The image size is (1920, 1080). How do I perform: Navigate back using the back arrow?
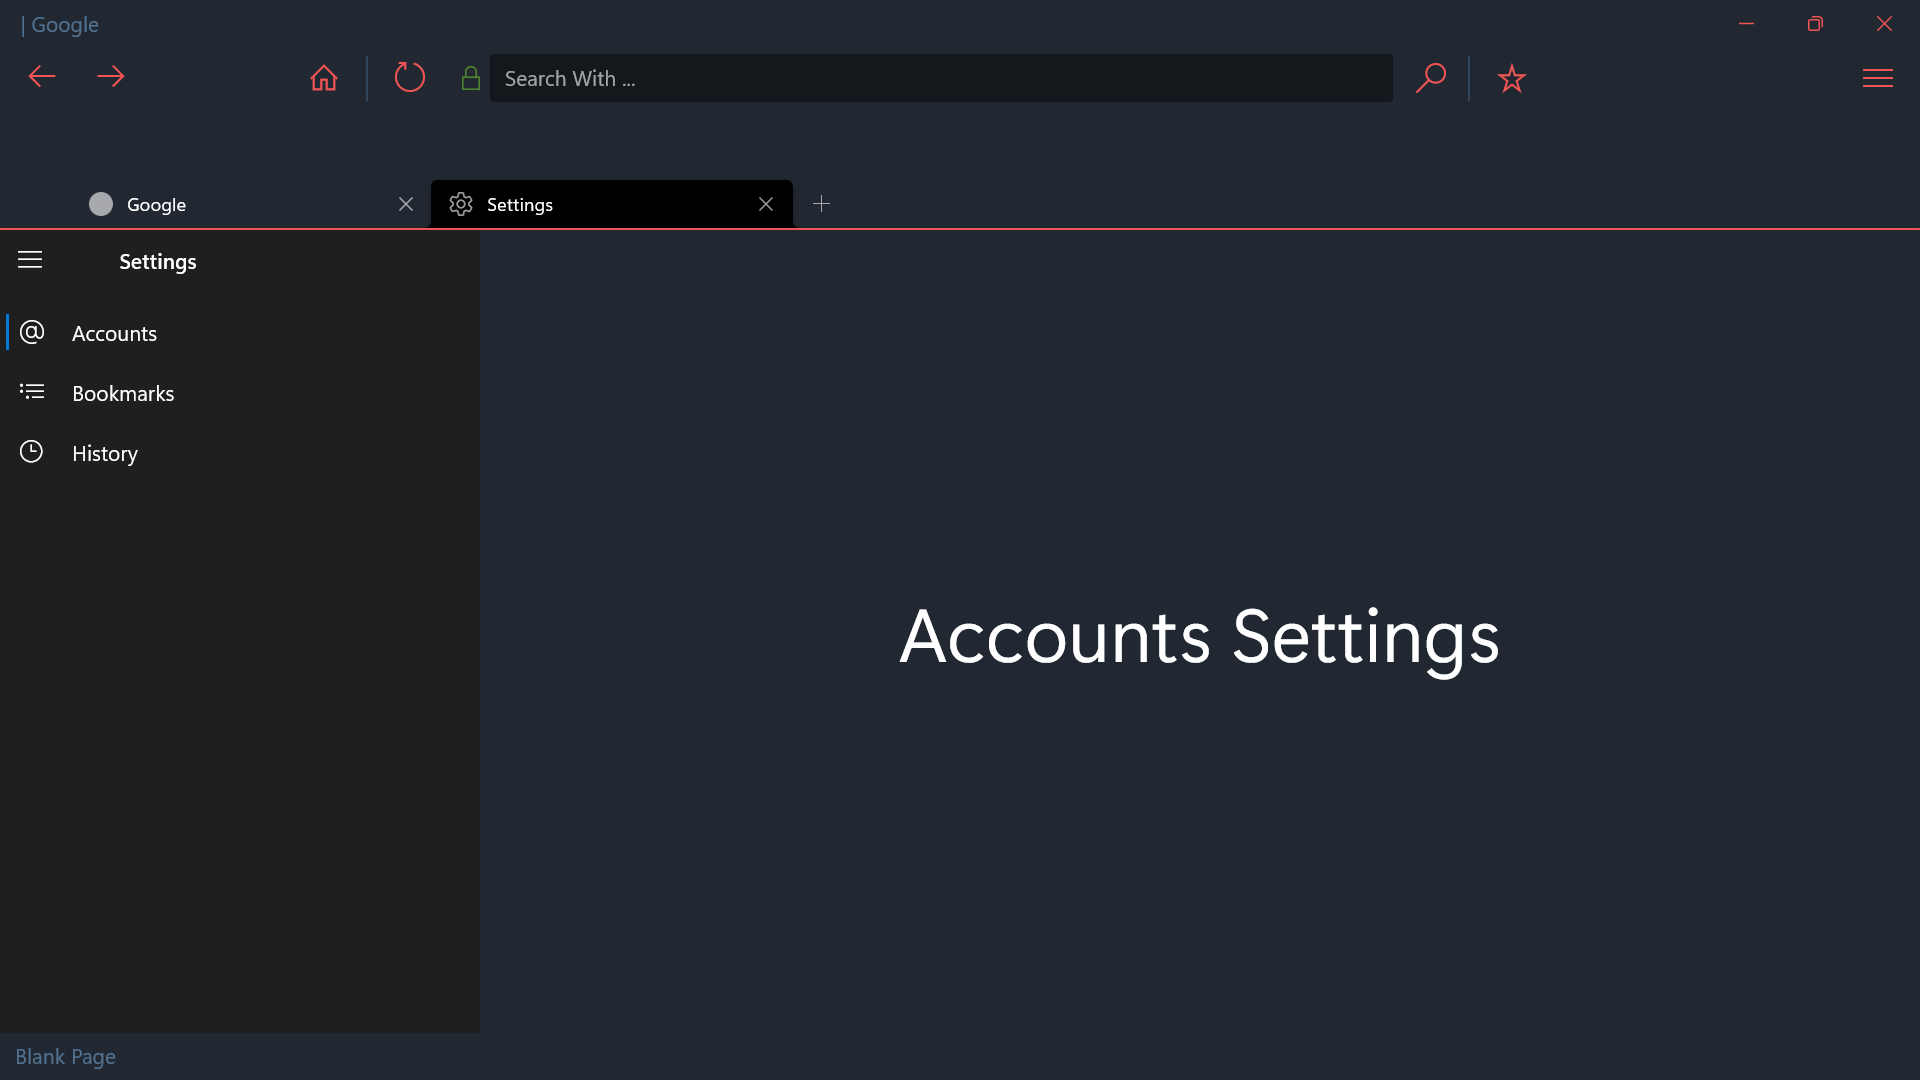click(x=41, y=77)
